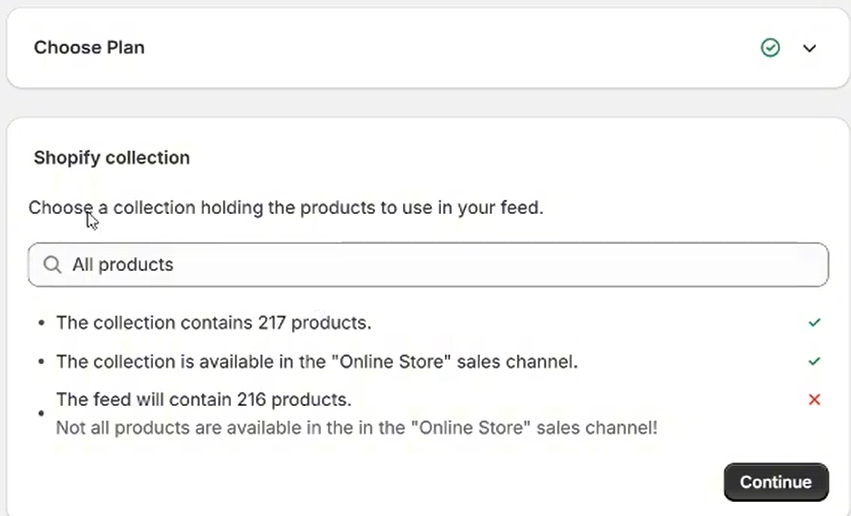
Task: Expand the Choose Plan section chevron
Action: point(810,48)
